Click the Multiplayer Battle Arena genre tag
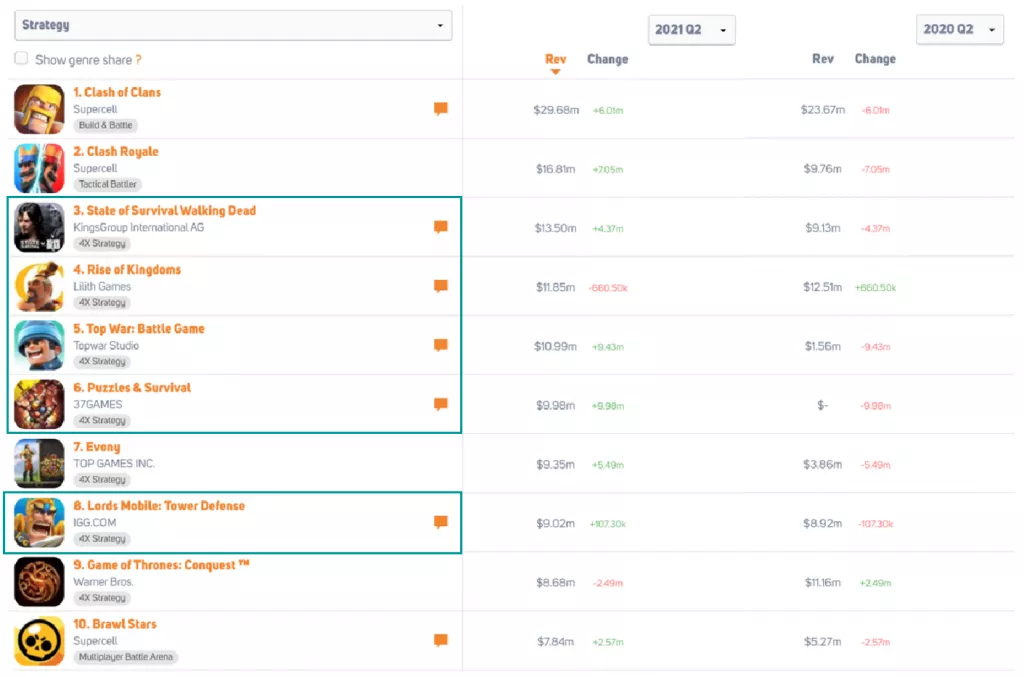The image size is (1024, 677). (125, 657)
